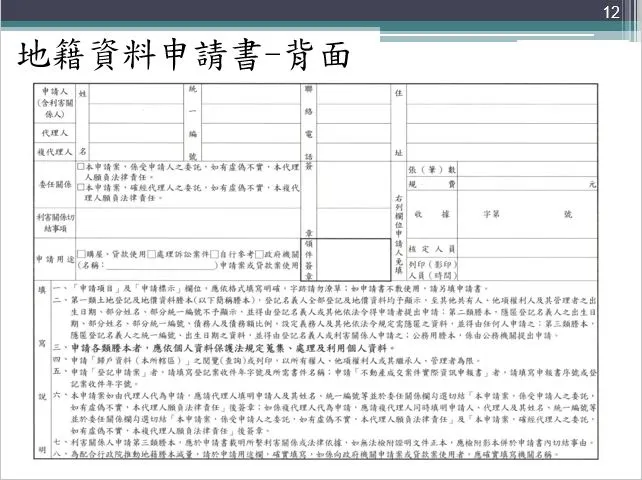Screen dimensions: 642x480
Task: Click the 規費 amount field ending in 元
Action: pos(527,184)
